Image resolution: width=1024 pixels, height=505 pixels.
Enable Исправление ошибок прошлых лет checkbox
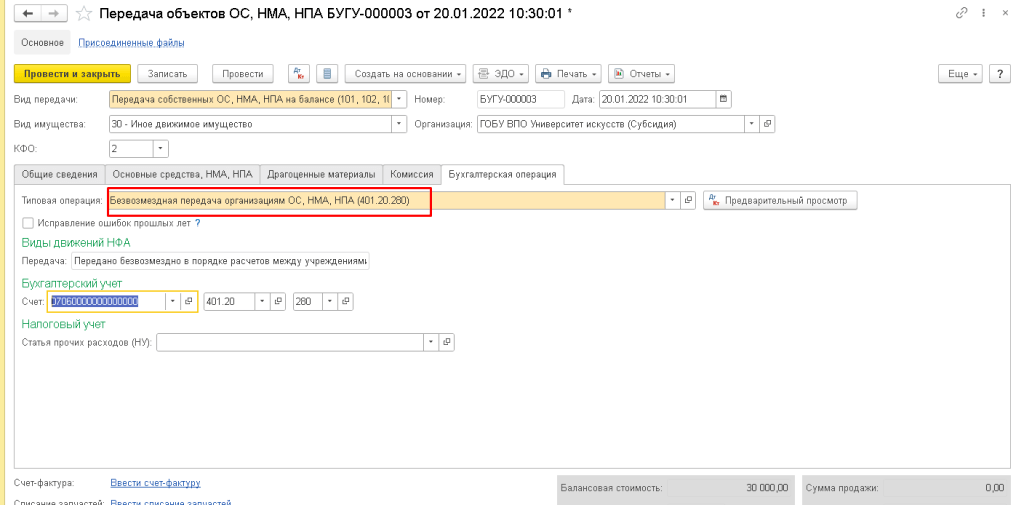28,222
